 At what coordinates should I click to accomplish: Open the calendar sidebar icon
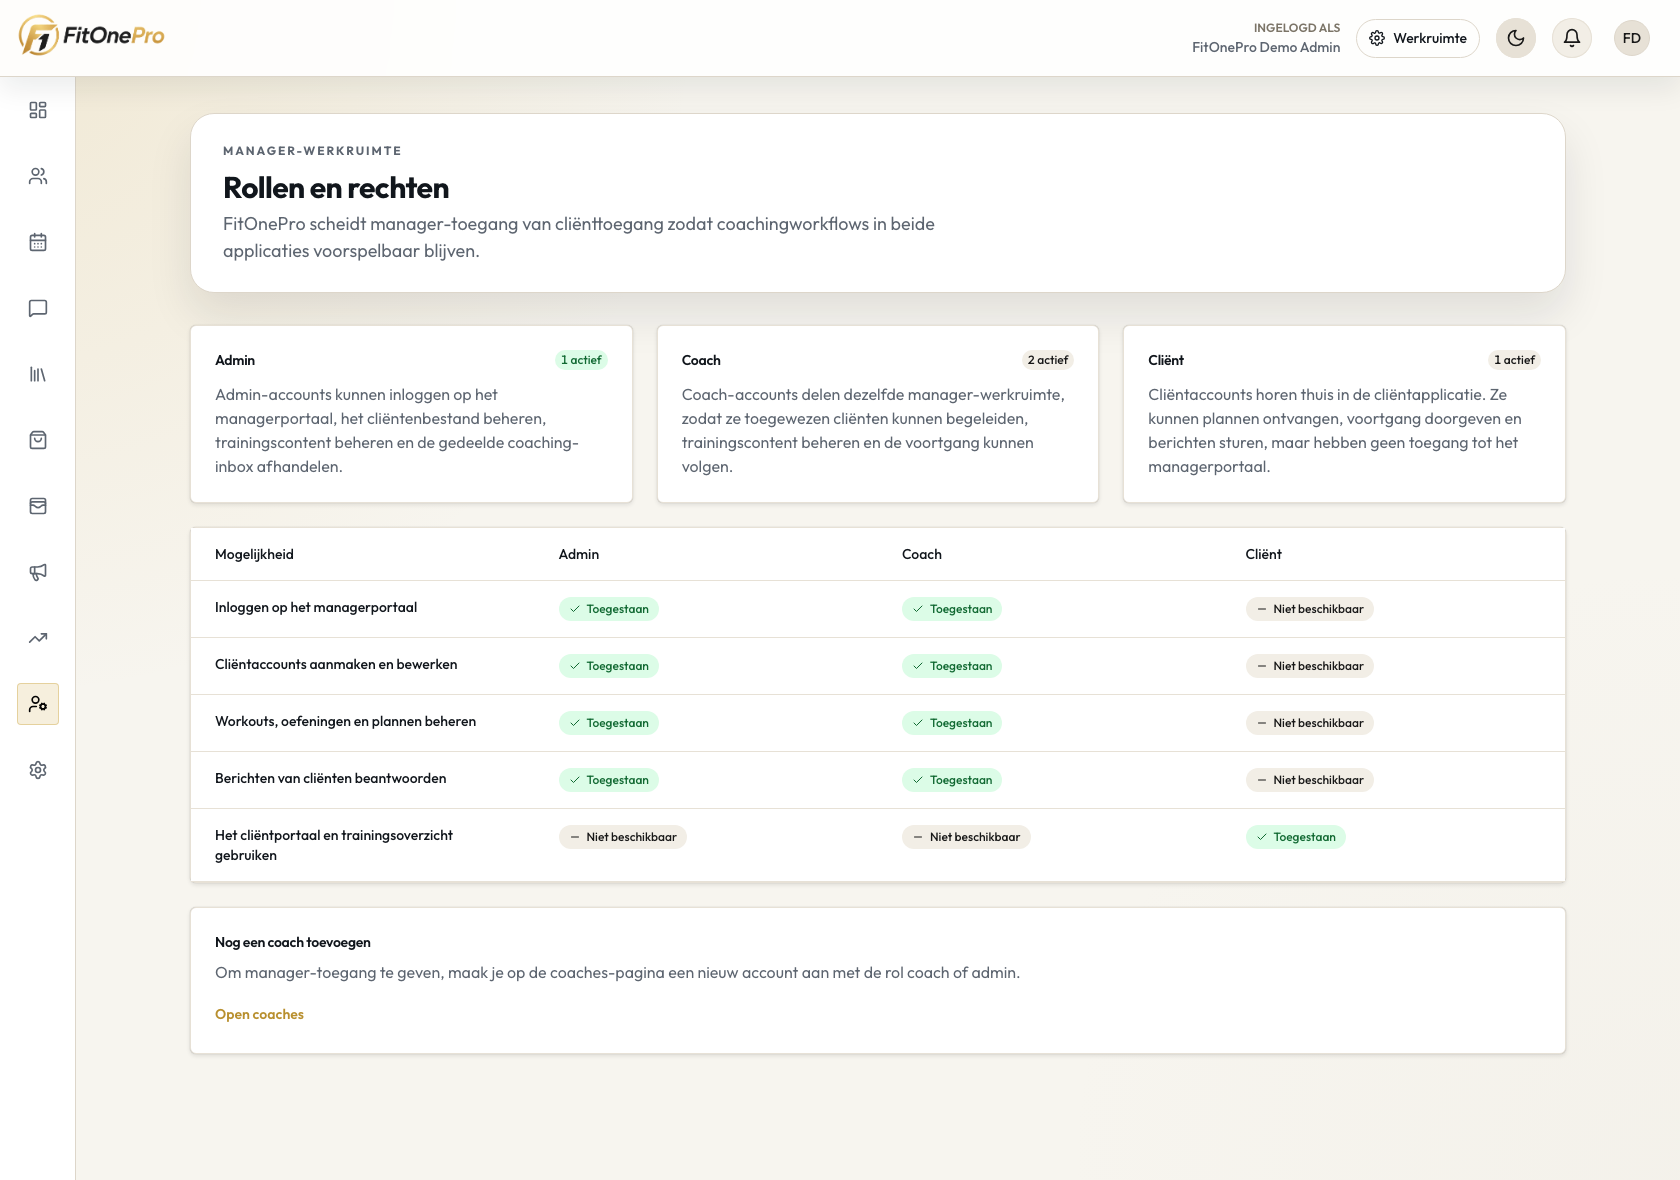click(38, 242)
